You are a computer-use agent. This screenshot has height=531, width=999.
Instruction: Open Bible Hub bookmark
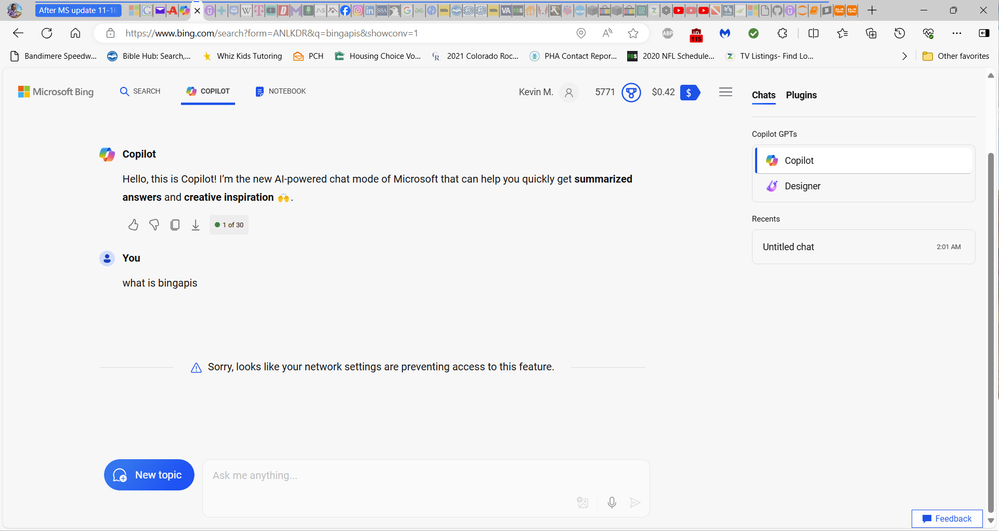[149, 56]
